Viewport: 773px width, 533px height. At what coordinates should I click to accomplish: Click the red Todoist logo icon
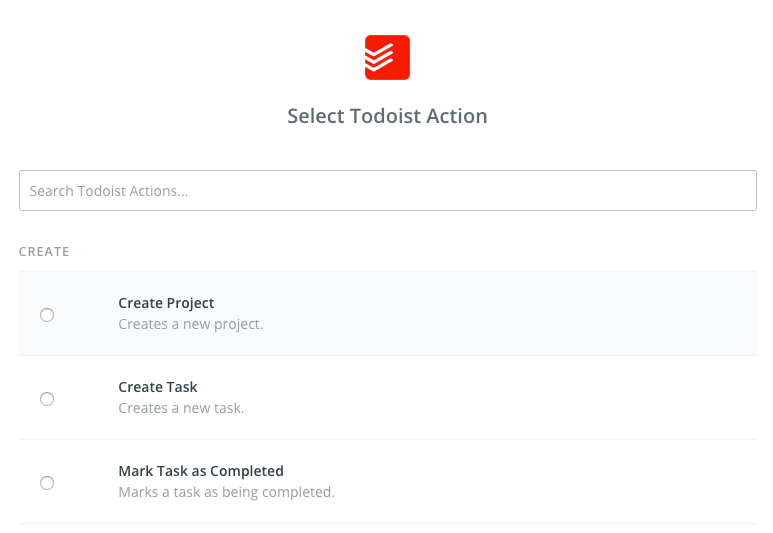tap(387, 58)
